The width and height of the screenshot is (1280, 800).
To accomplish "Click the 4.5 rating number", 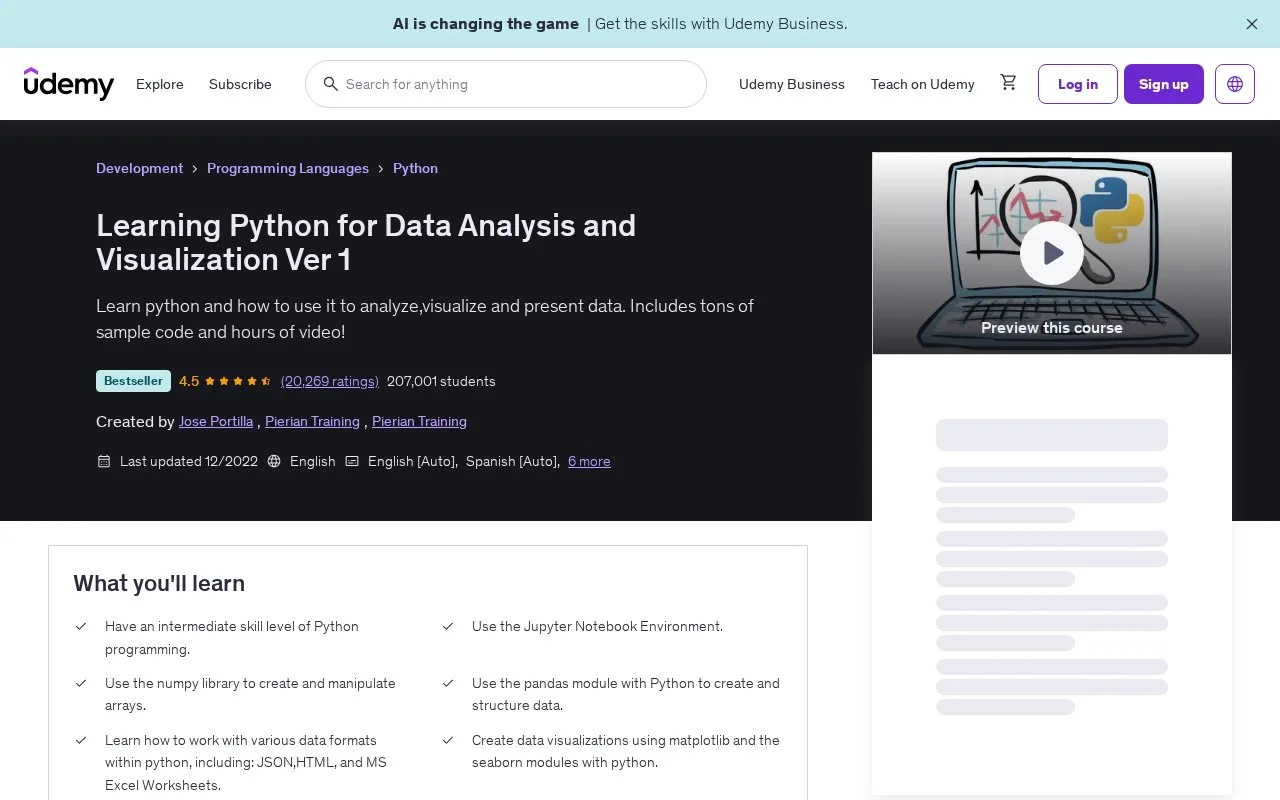I will (x=189, y=381).
